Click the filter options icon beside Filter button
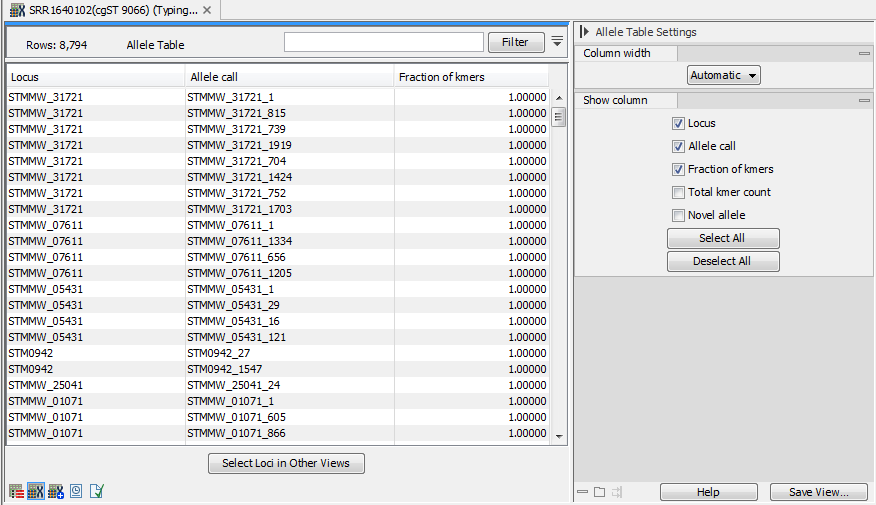This screenshot has height=505, width=876. pos(557,41)
